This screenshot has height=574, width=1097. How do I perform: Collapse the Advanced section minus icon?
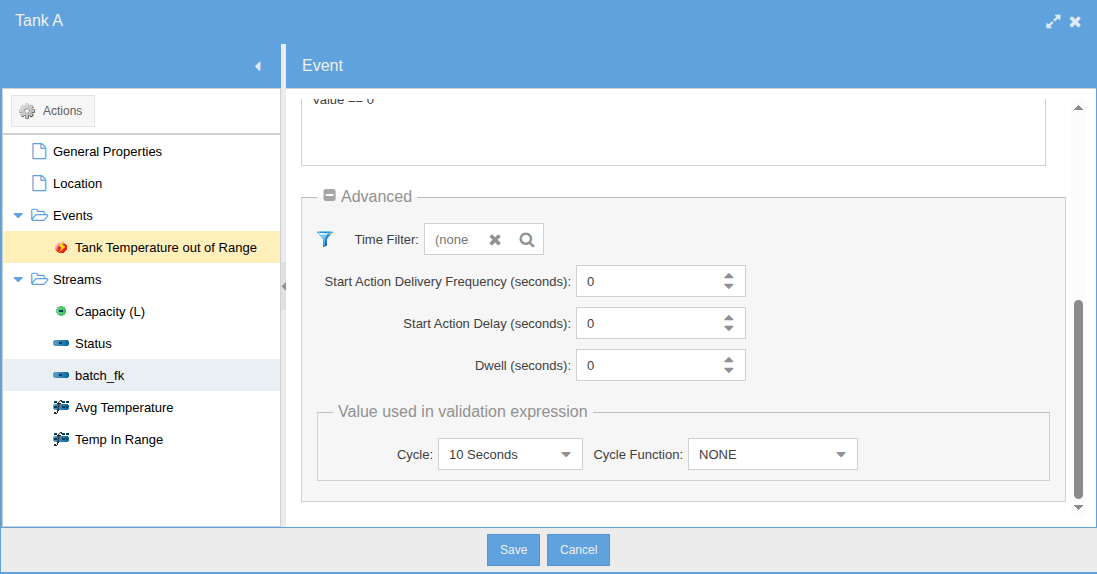(x=330, y=196)
